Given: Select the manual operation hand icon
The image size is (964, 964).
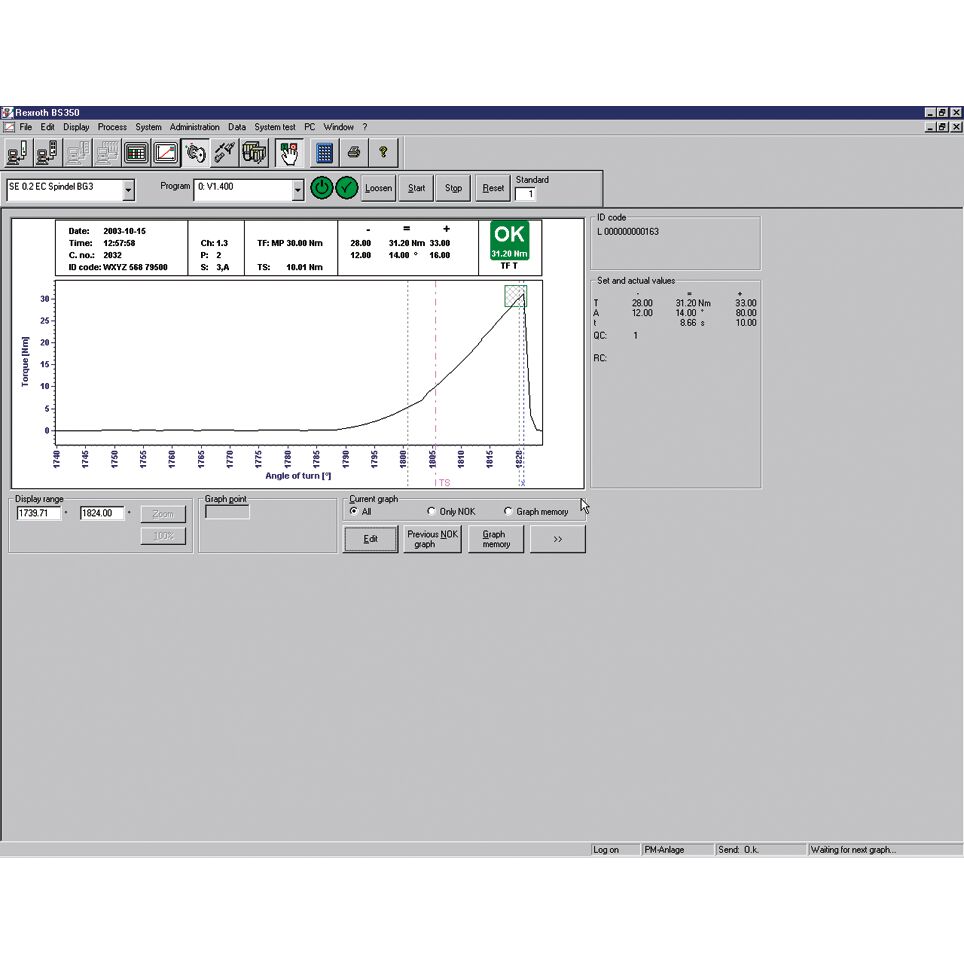Looking at the screenshot, I should [x=290, y=152].
